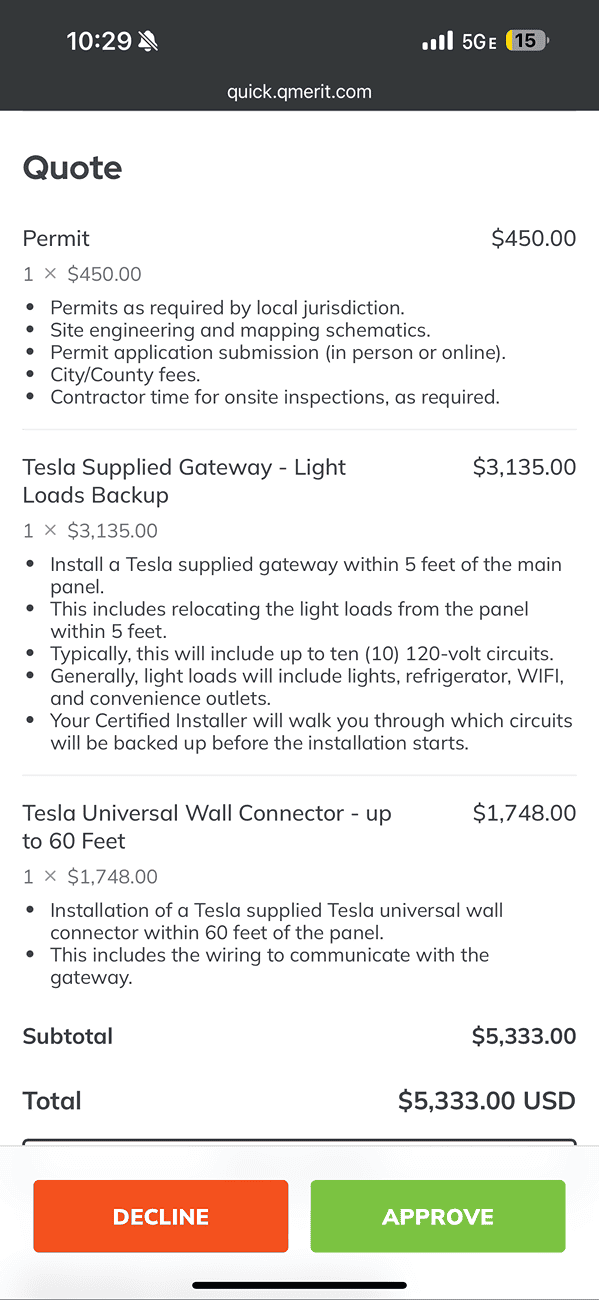599x1300 pixels.
Task: Select the Permit line item title
Action: 56,238
